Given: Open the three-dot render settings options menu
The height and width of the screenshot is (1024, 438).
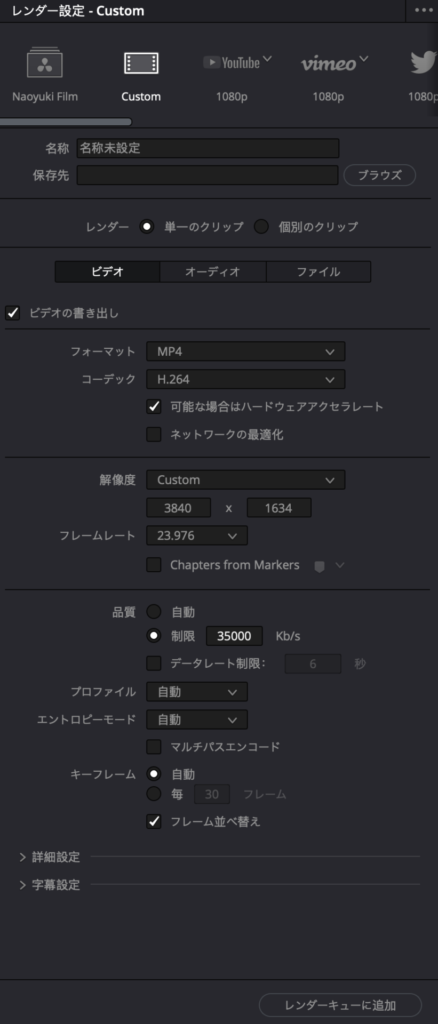Looking at the screenshot, I should pos(424,10).
